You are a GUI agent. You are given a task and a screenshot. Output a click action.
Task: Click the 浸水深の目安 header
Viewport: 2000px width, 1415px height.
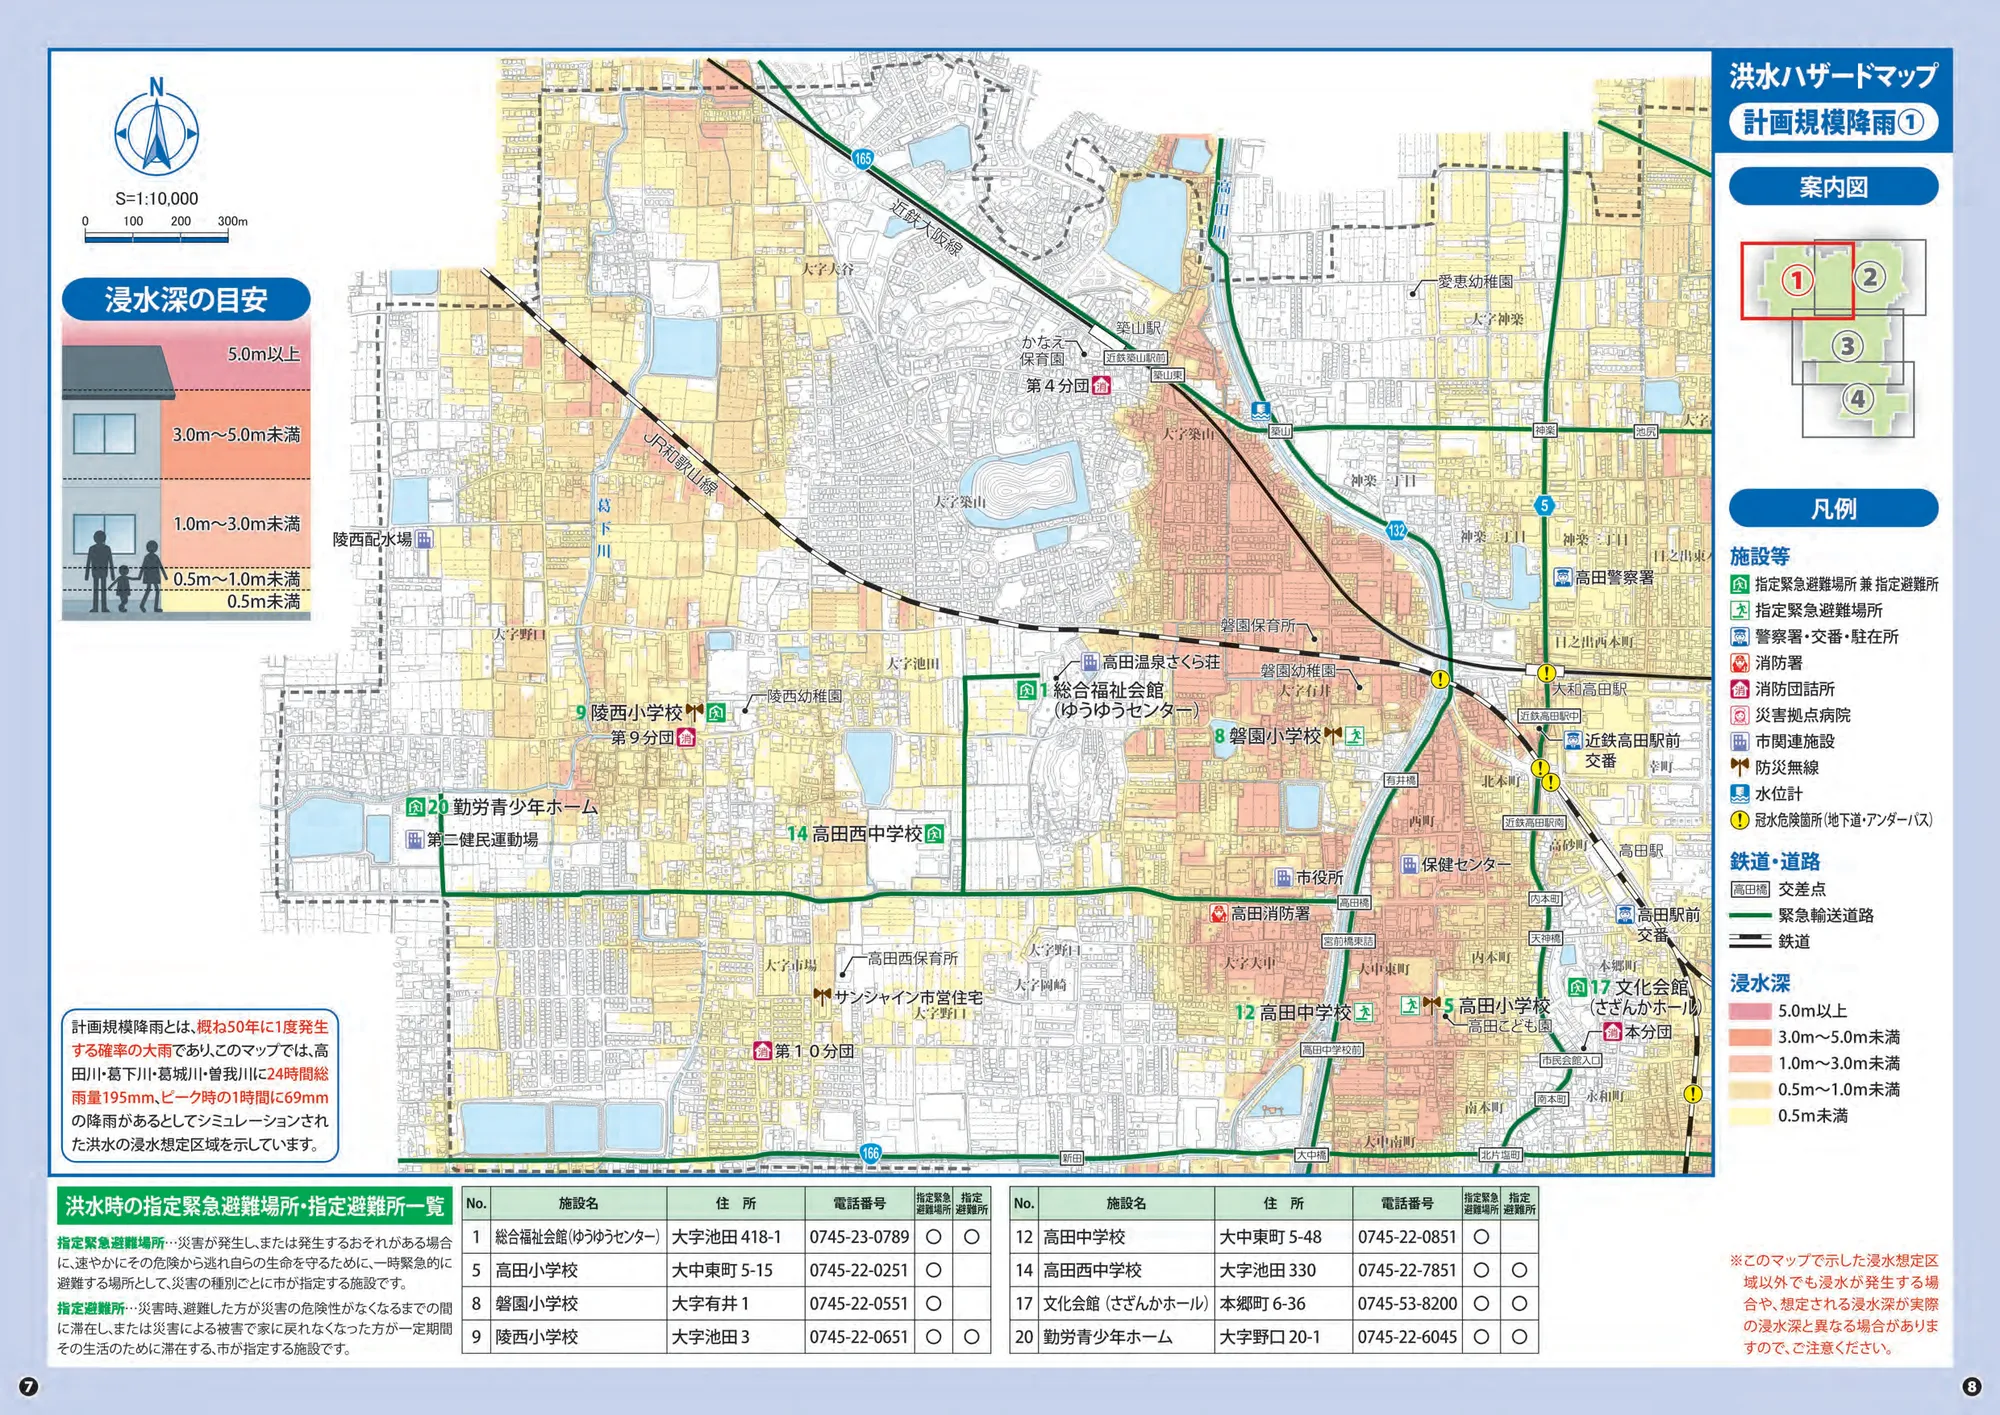pos(186,299)
